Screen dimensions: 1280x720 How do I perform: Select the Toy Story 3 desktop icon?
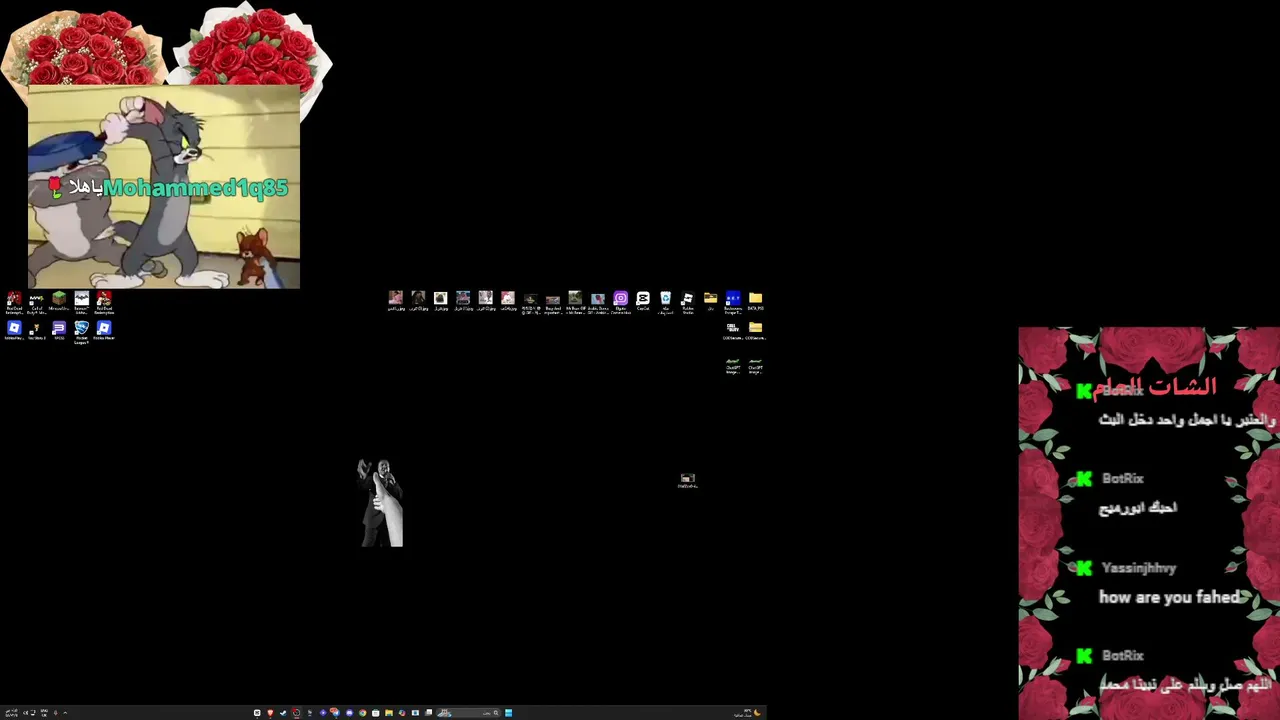tap(36, 331)
